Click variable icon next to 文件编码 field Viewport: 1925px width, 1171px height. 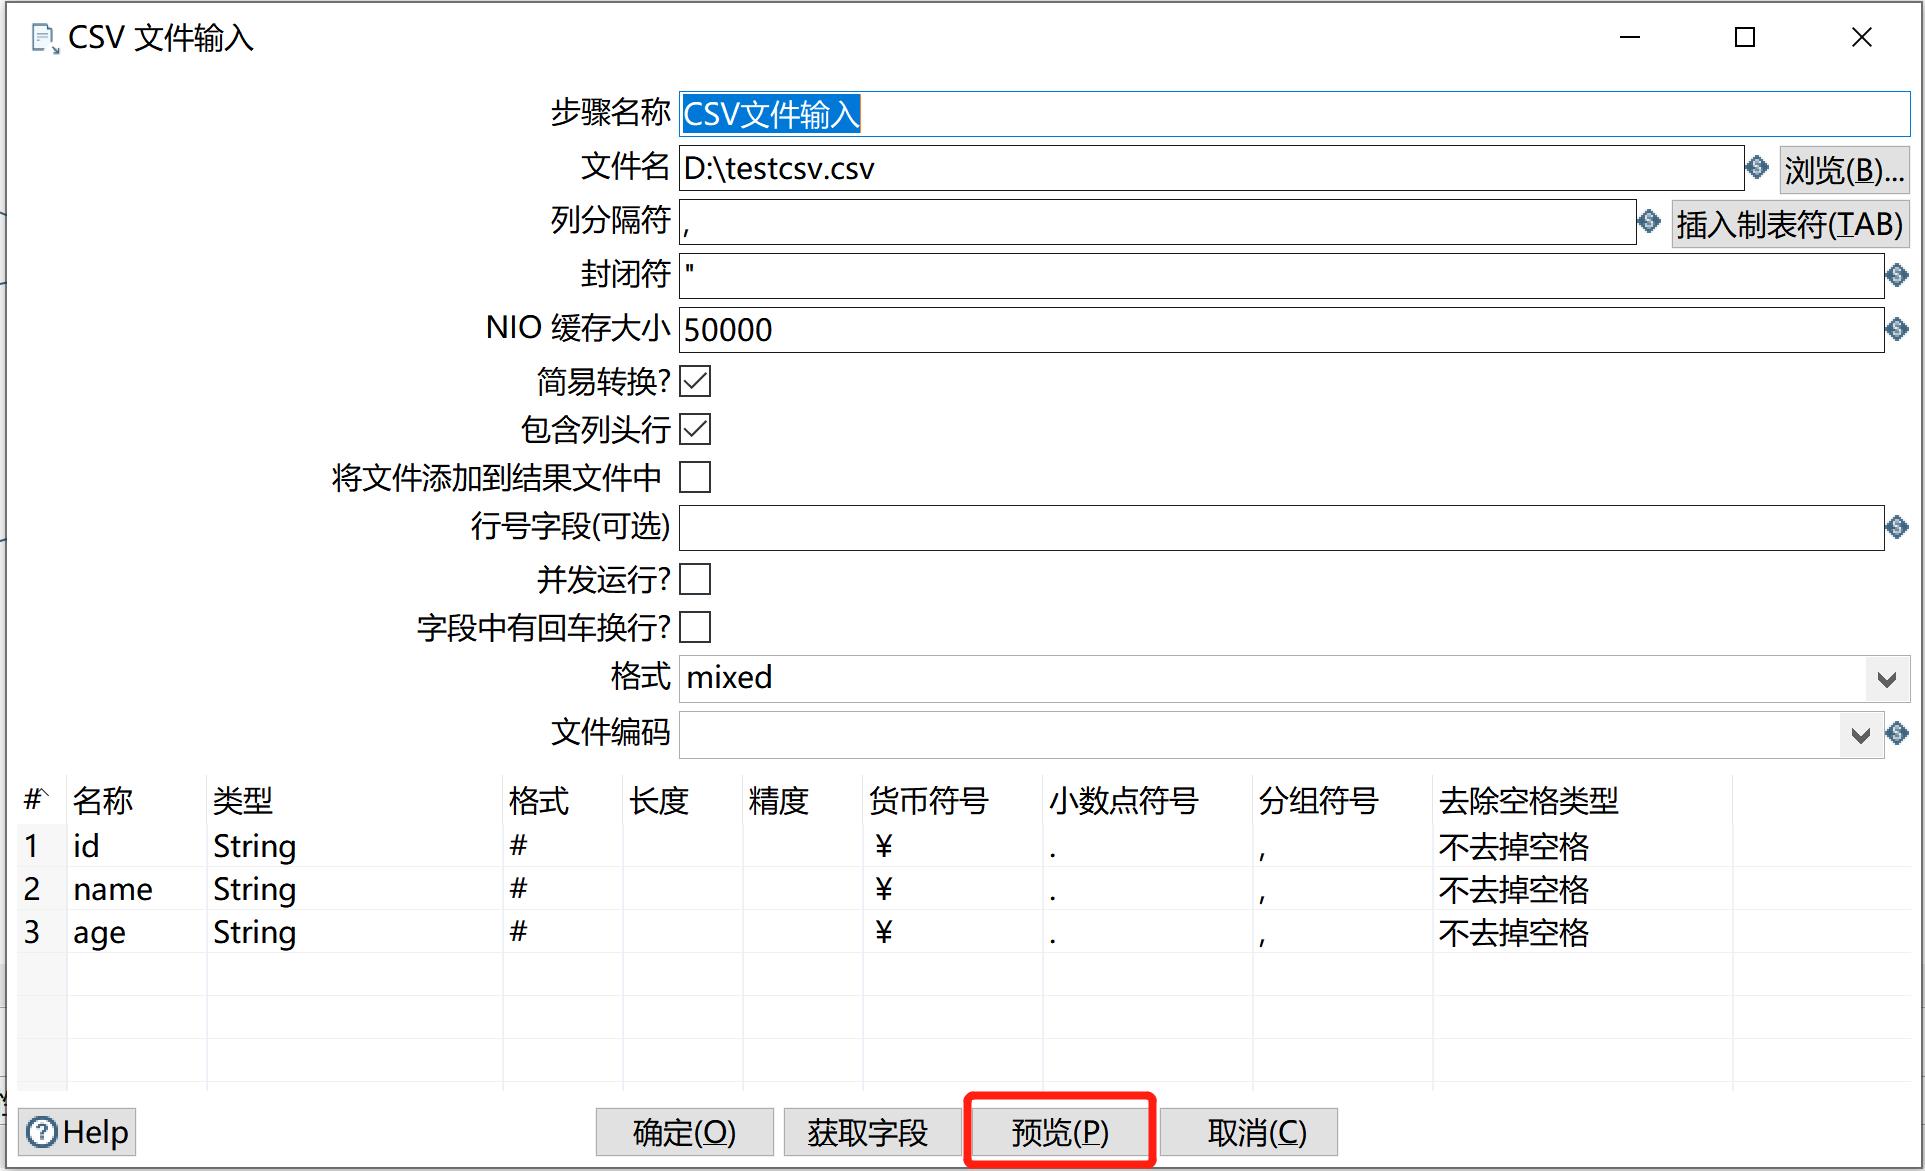[1897, 733]
